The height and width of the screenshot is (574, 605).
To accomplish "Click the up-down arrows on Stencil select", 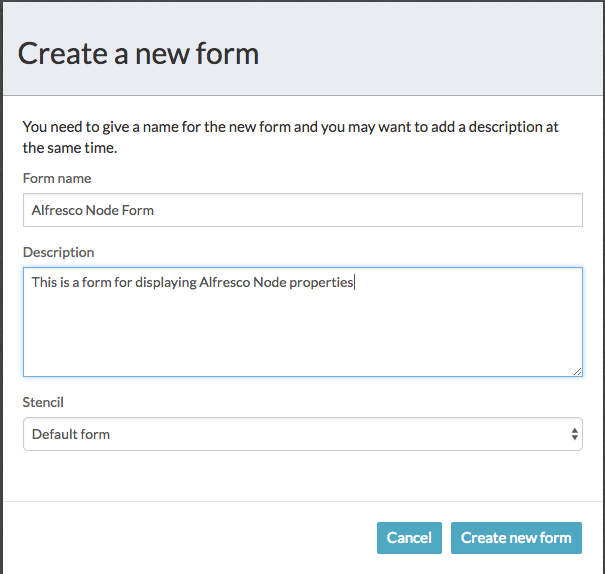I will (x=575, y=434).
